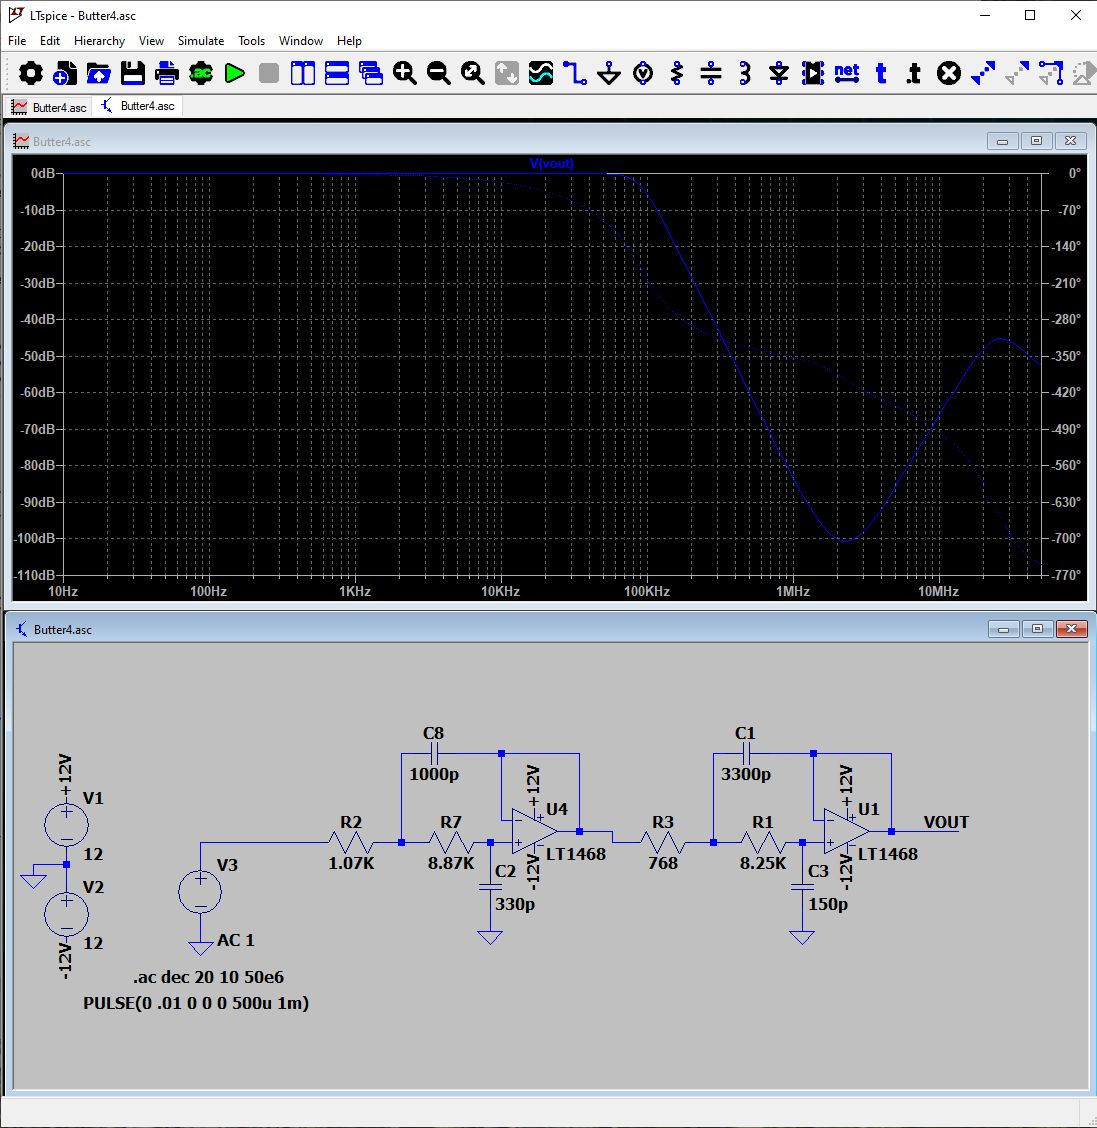Select the draw Wire tool icon
Screen dimensions: 1097x1128
pyautogui.click(x=575, y=73)
